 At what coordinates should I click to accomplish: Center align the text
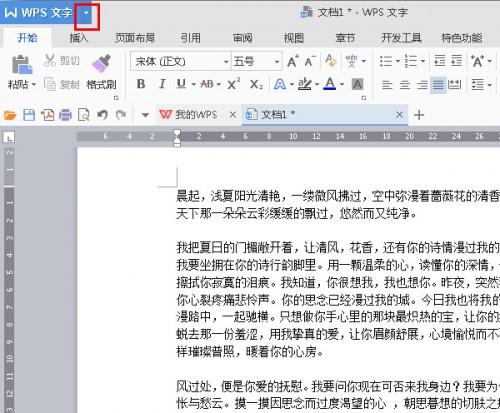coord(405,85)
